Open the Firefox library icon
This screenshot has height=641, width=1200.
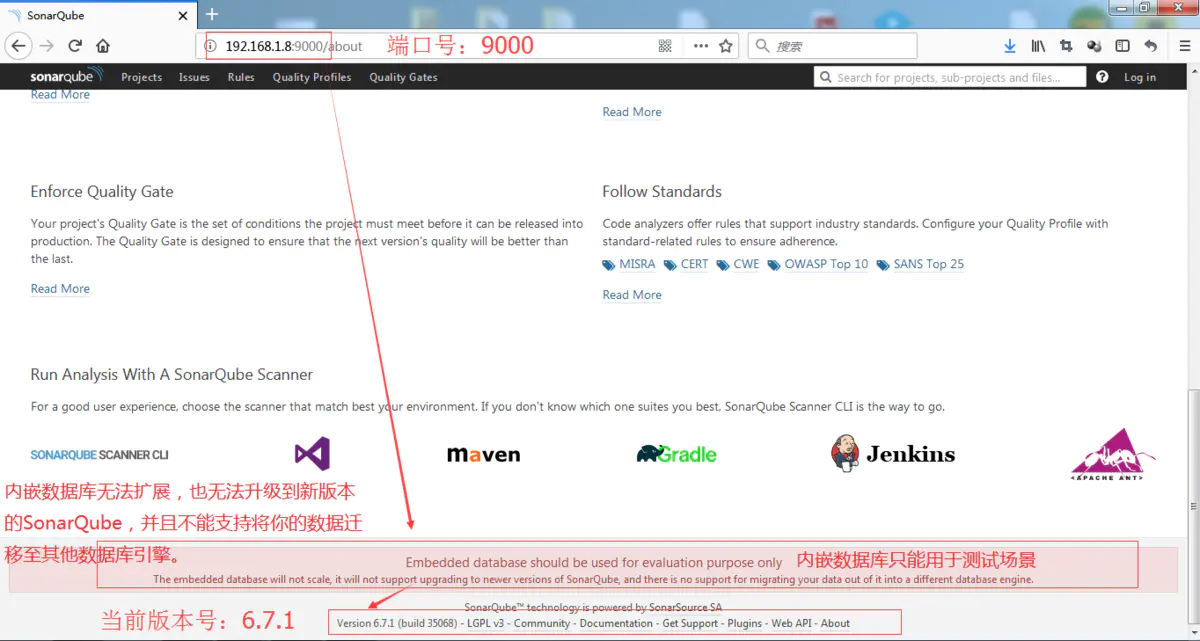click(1038, 46)
